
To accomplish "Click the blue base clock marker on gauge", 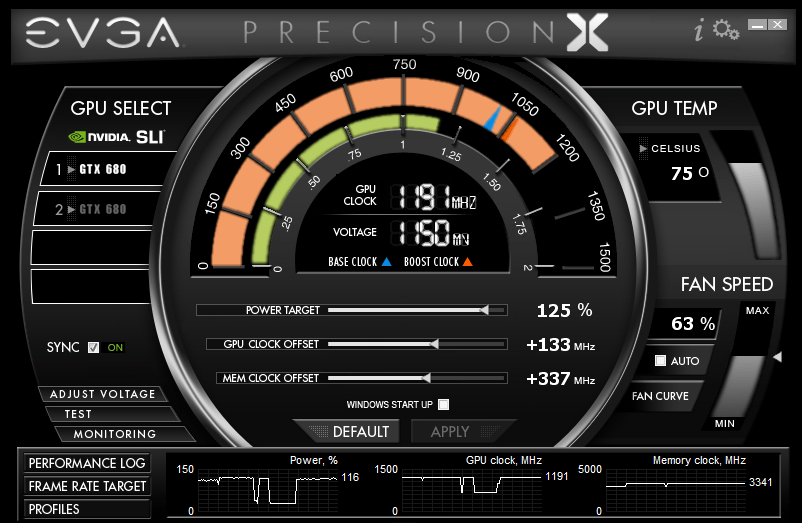I will point(493,118).
